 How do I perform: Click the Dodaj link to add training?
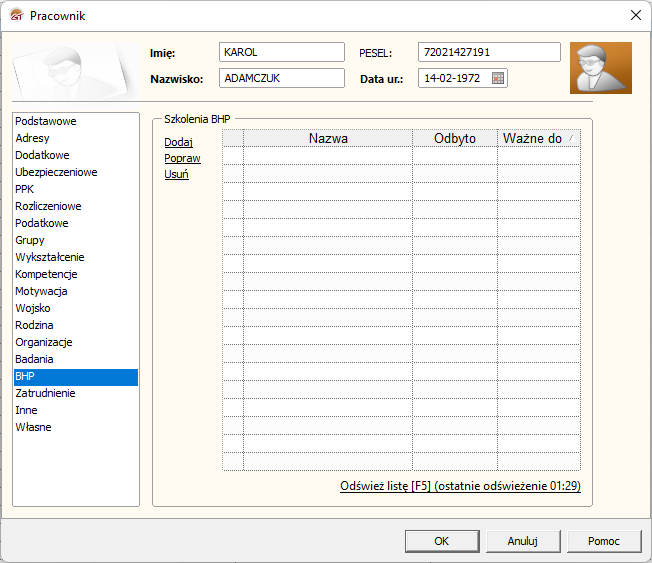pos(178,142)
